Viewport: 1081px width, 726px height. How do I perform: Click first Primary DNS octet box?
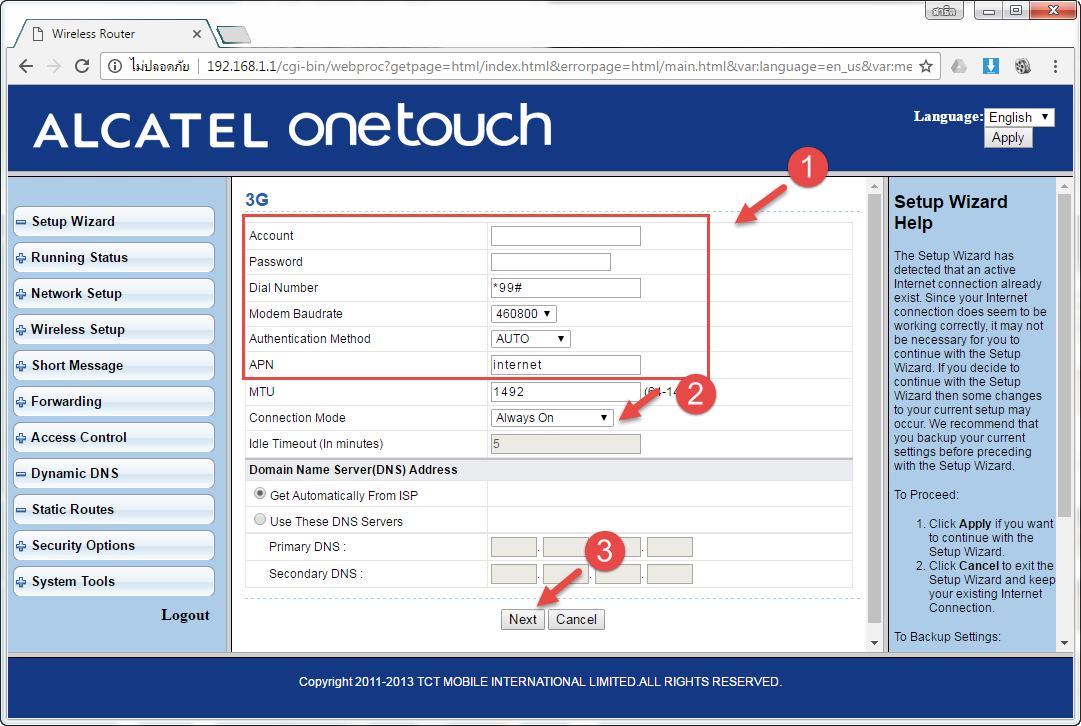point(514,547)
